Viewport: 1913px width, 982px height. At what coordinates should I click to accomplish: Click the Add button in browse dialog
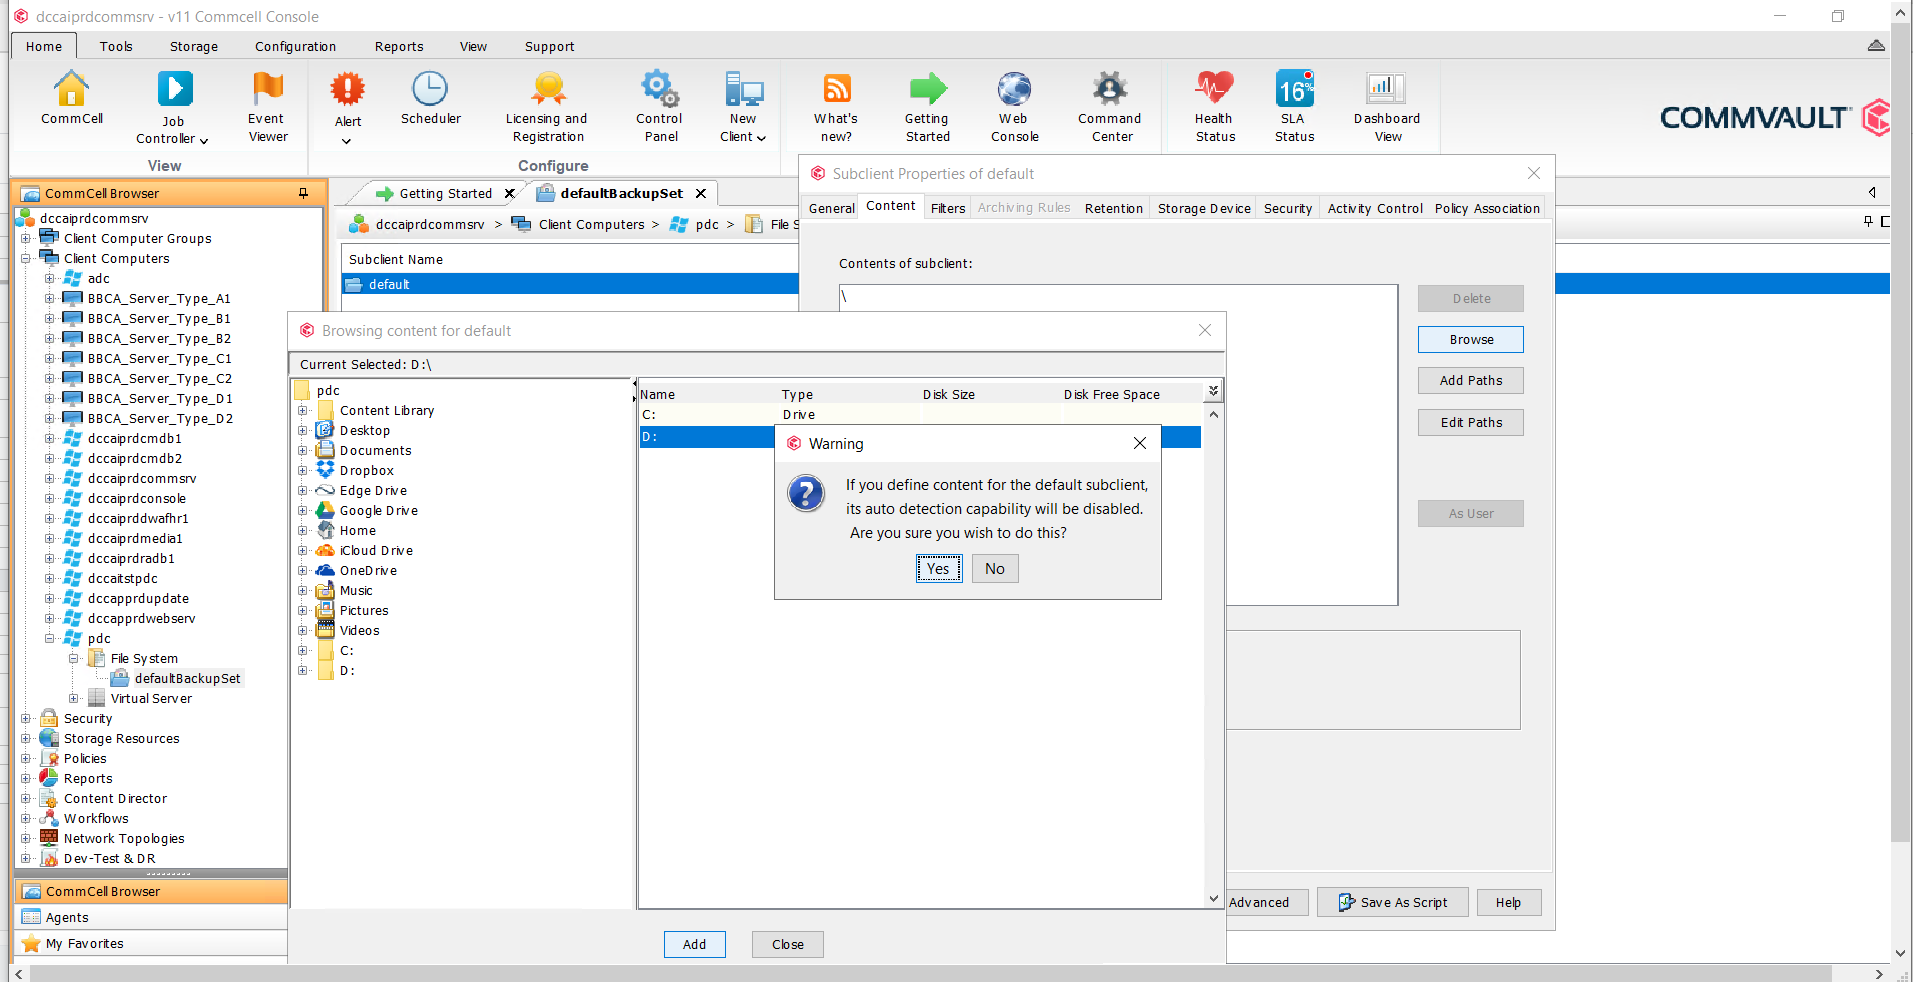694,944
